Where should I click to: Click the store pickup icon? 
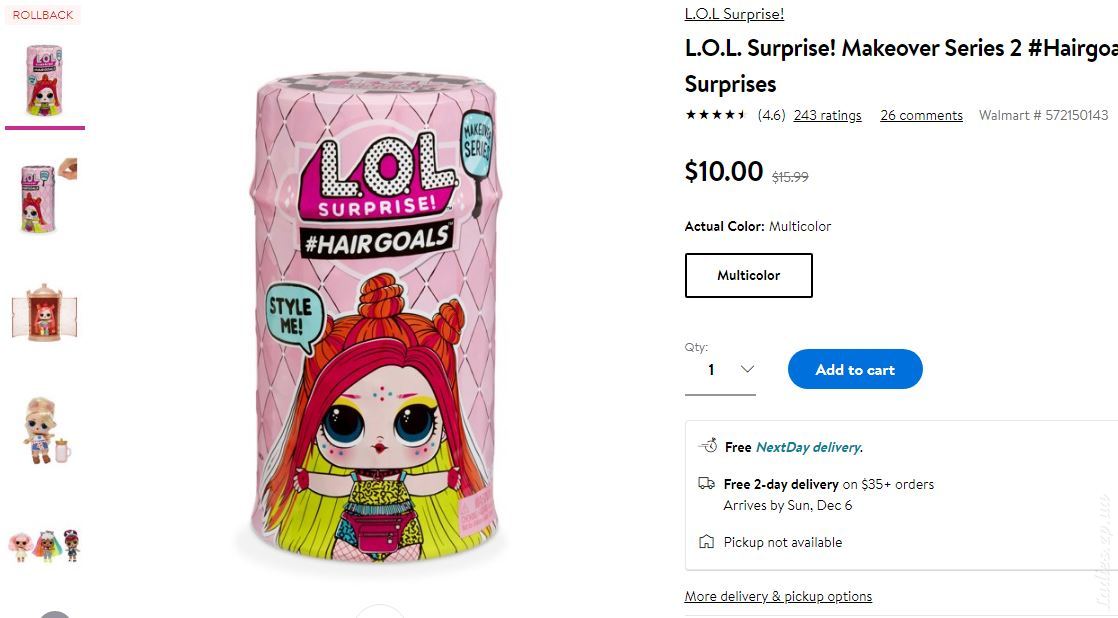pyautogui.click(x=706, y=542)
